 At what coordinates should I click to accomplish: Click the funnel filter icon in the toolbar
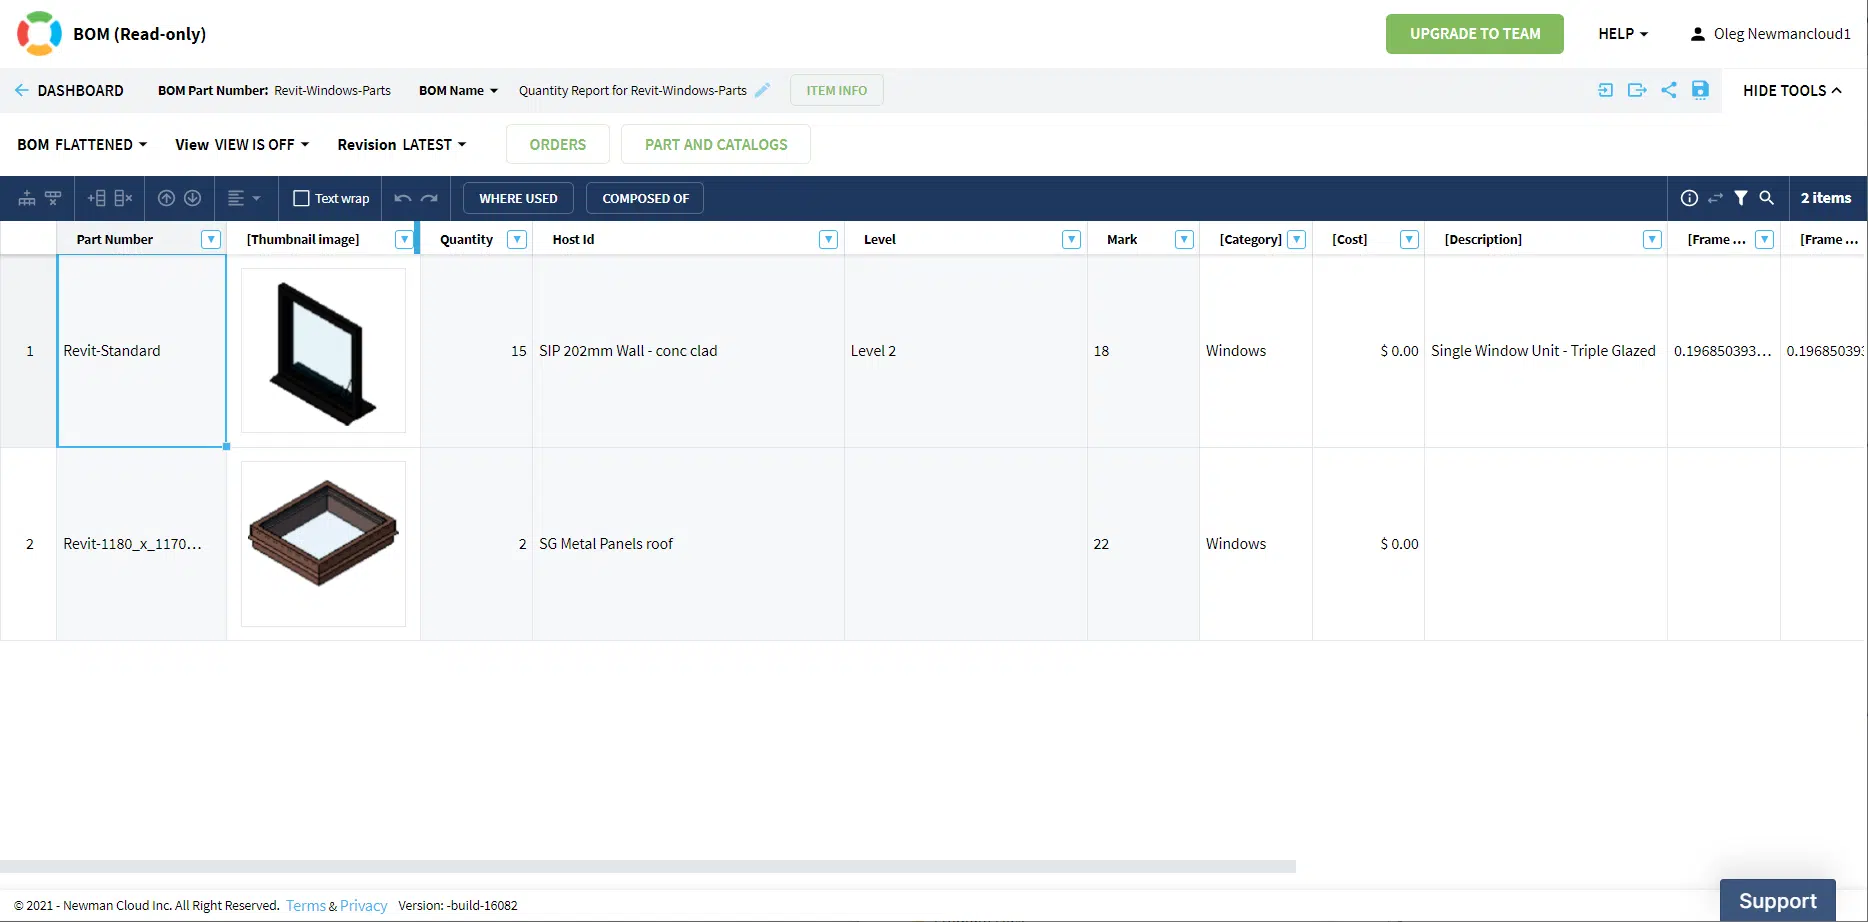(x=1741, y=198)
